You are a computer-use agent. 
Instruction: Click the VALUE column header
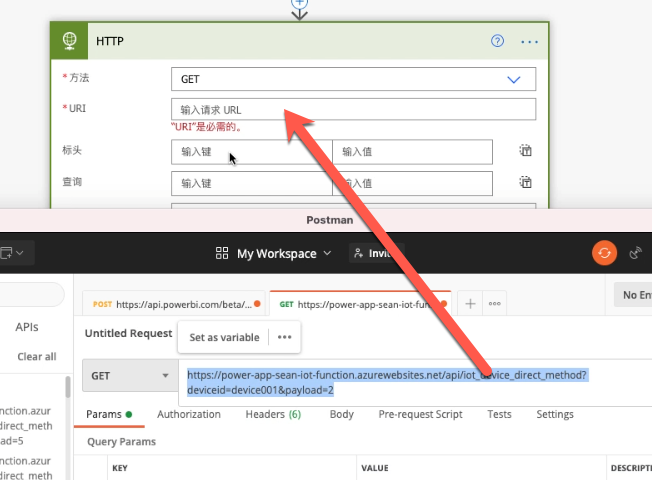[375, 468]
